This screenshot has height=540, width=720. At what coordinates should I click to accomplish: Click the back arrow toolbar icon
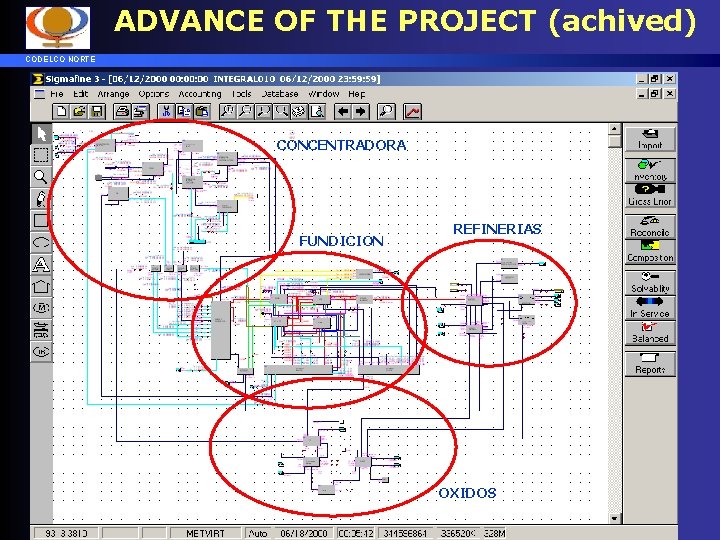point(343,112)
